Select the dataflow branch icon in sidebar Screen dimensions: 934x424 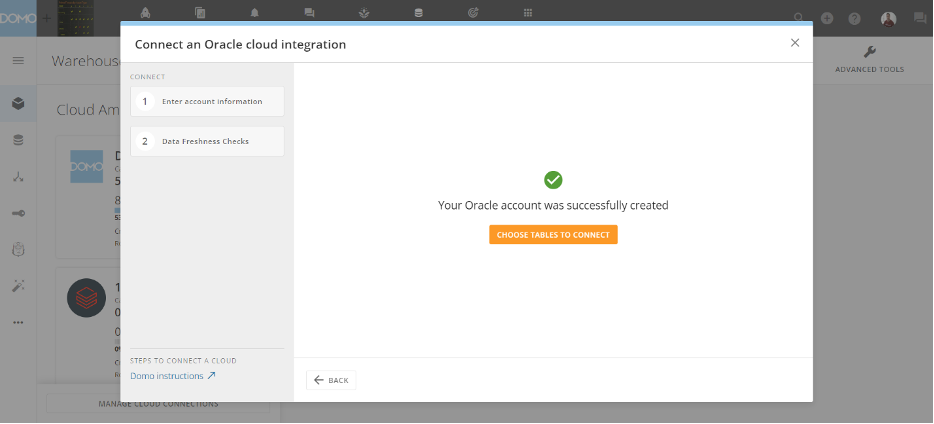(x=18, y=177)
